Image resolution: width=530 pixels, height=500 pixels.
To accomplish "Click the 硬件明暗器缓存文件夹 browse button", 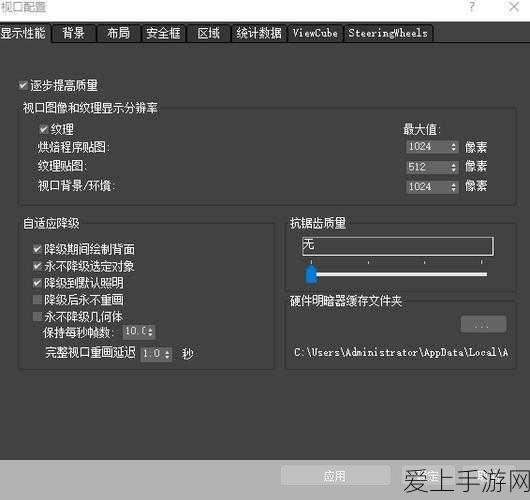I will tap(484, 325).
